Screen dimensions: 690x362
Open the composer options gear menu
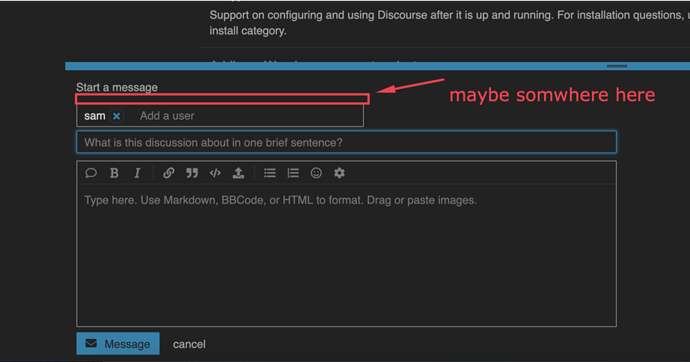click(x=339, y=173)
